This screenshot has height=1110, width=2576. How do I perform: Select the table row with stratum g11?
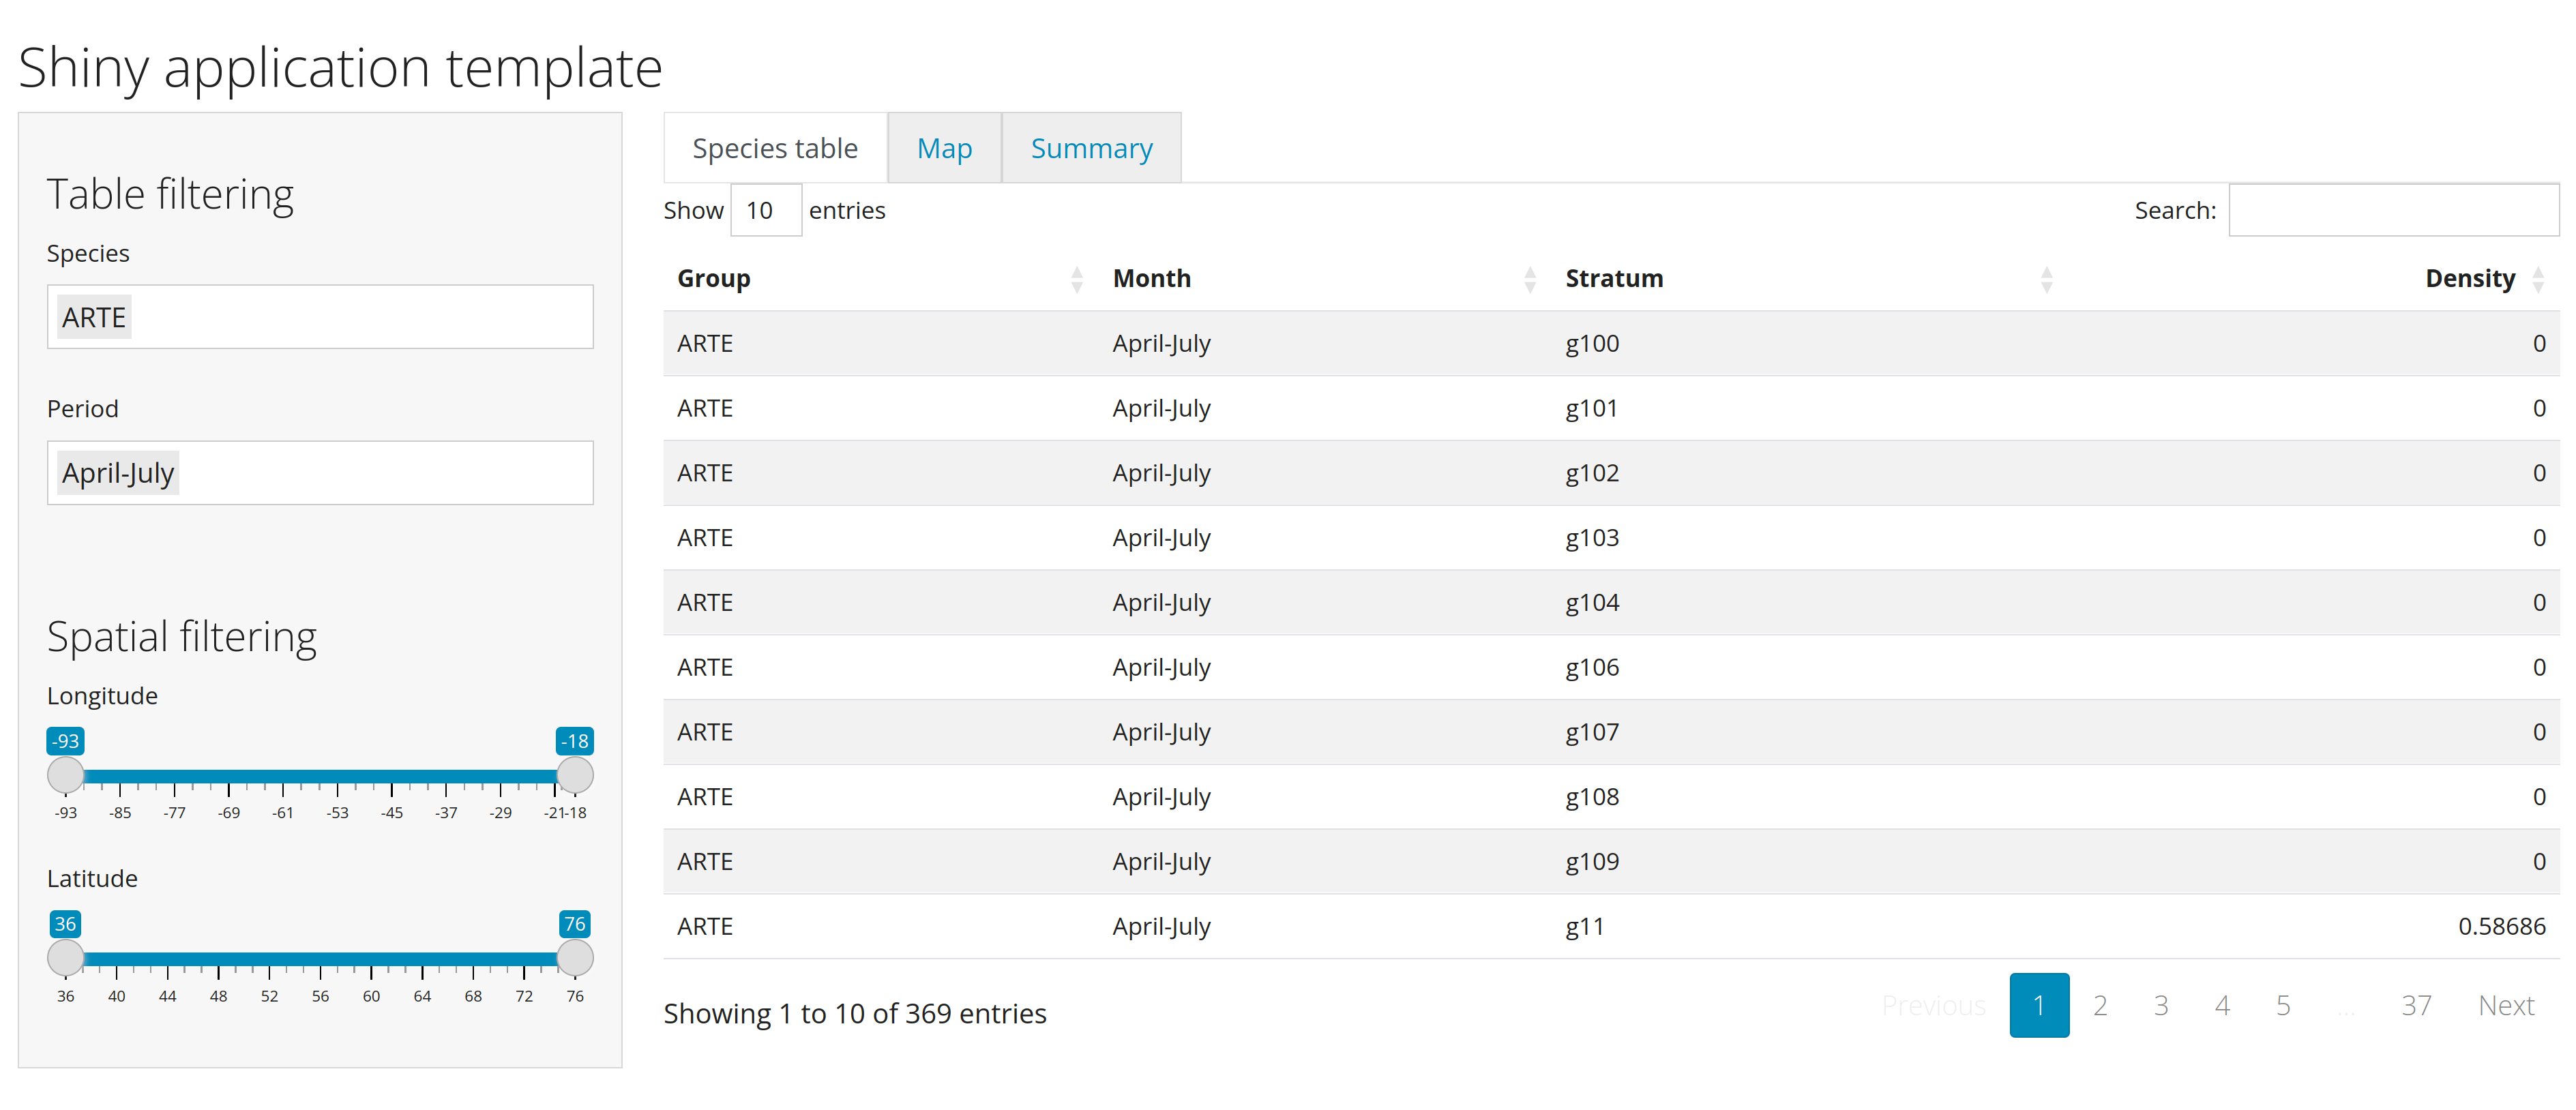click(x=1610, y=926)
